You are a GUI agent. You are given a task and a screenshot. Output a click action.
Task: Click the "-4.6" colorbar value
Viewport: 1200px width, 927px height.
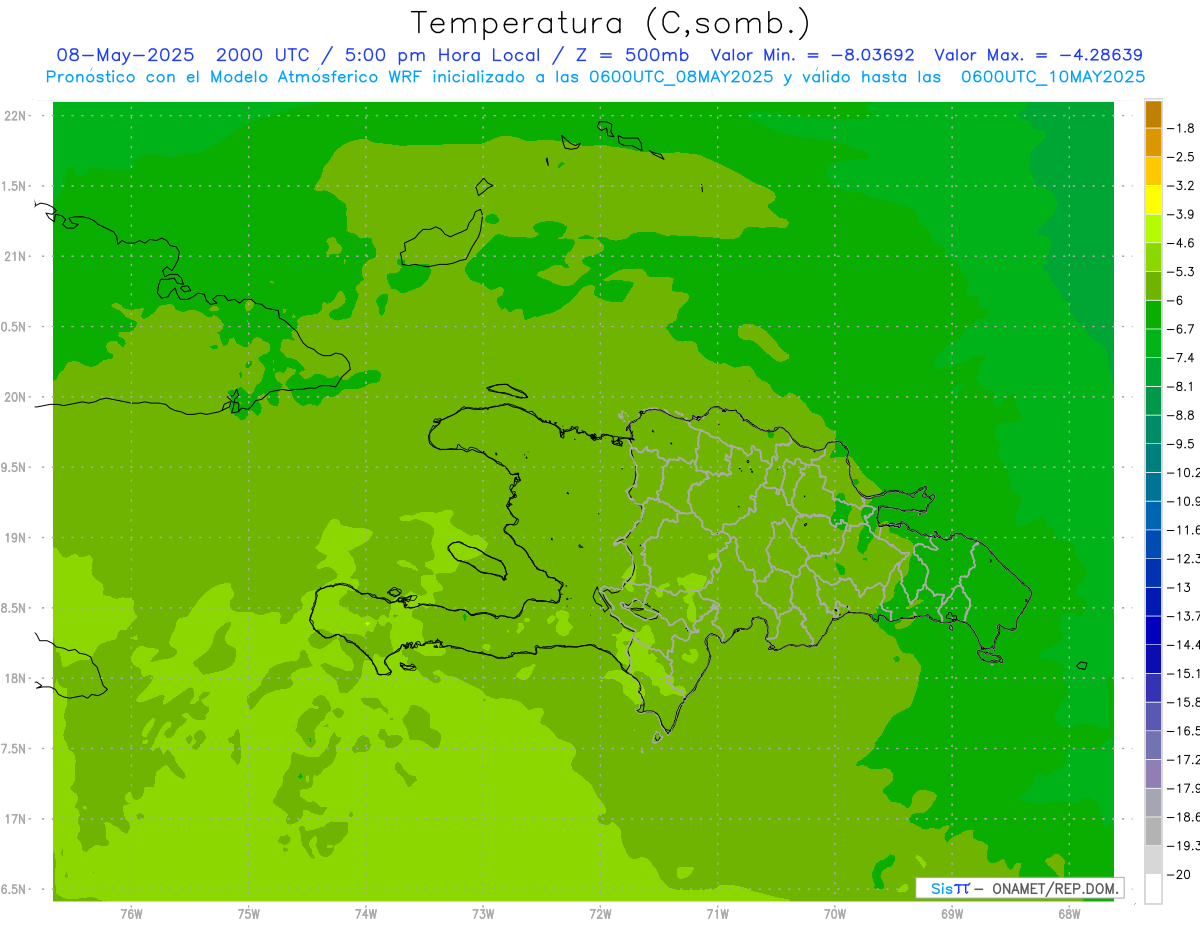(x=1183, y=243)
